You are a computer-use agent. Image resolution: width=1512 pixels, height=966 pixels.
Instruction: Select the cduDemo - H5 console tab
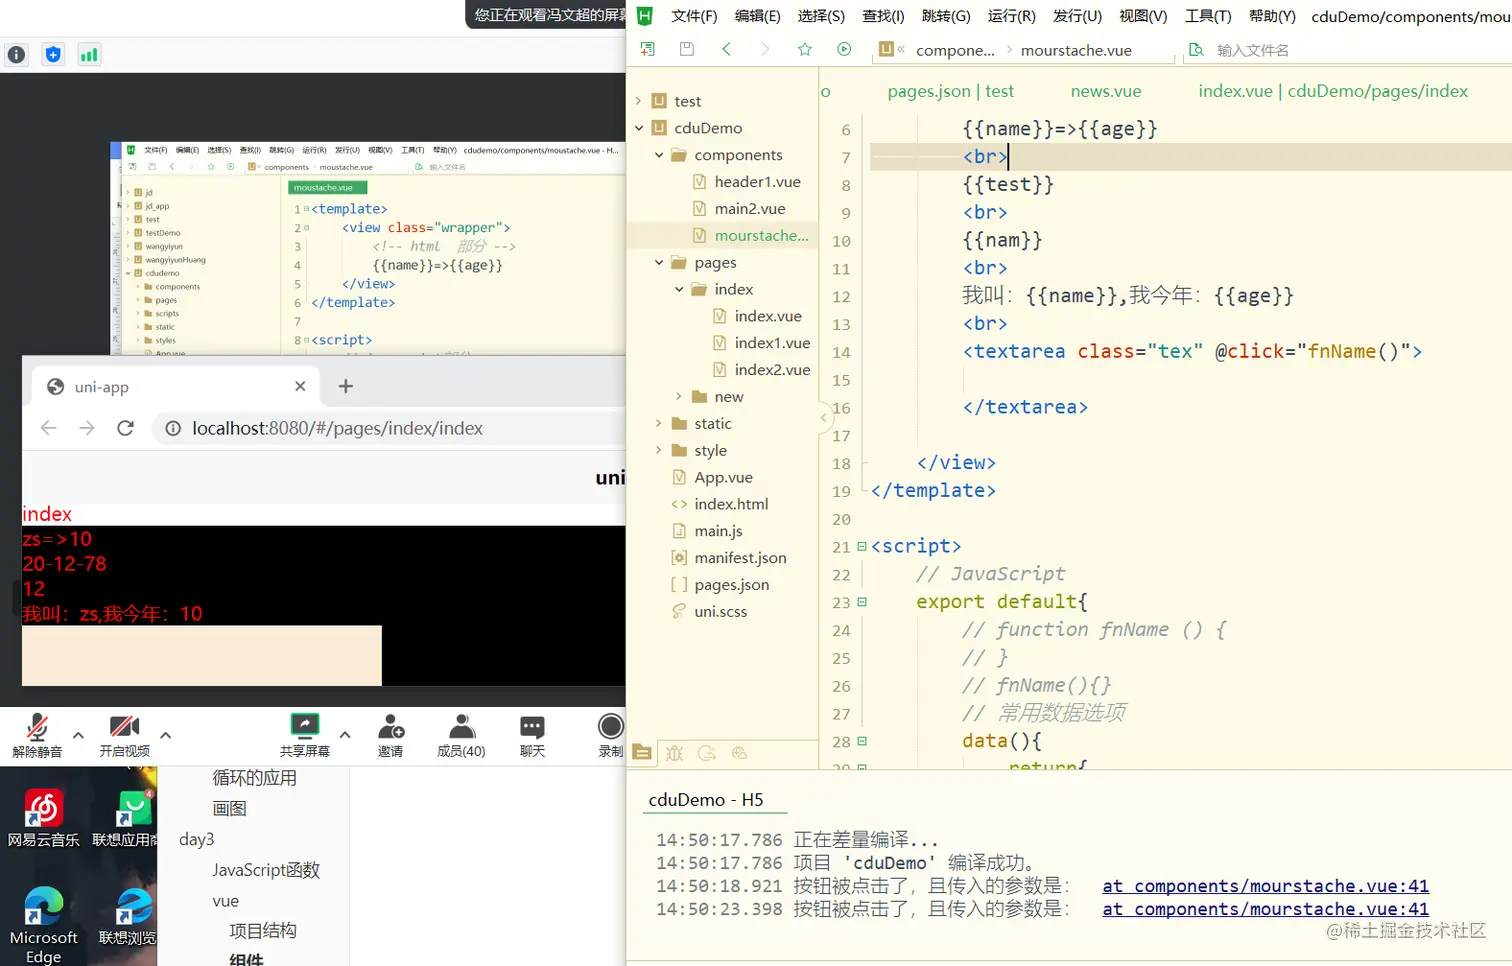point(706,800)
